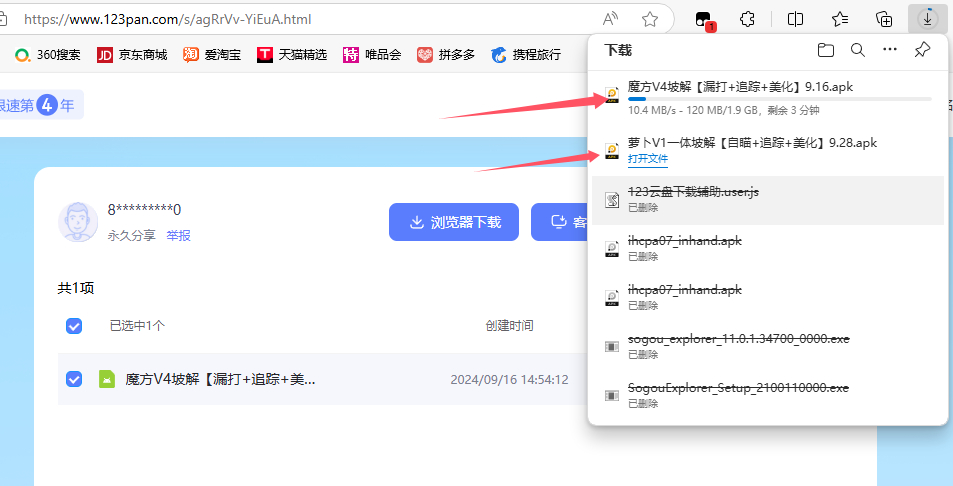The width and height of the screenshot is (953, 486).
Task: Click the script file icon for user.js
Action: tap(611, 199)
